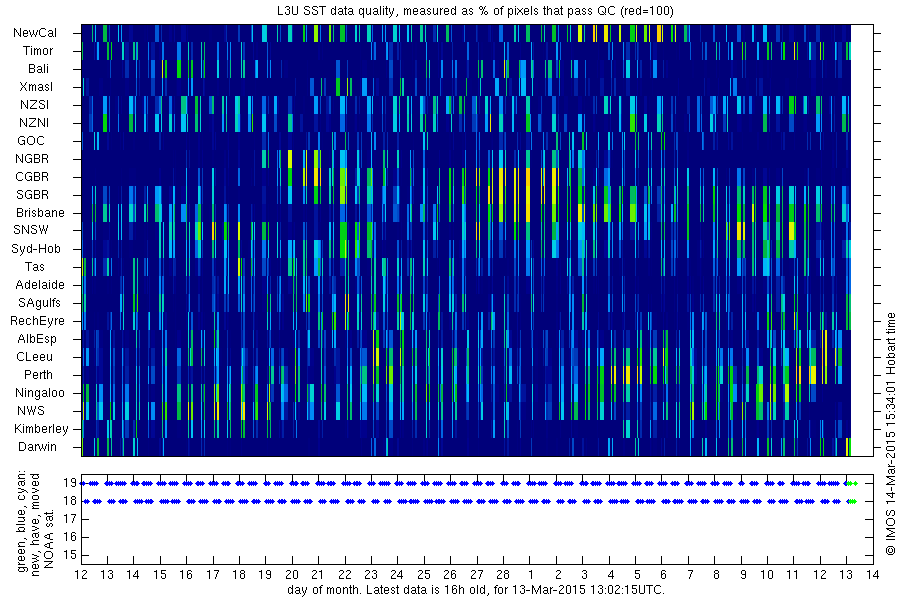Image resolution: width=900 pixels, height=600 pixels.
Task: Click the IMOS copyright timestamp text
Action: (x=890, y=434)
